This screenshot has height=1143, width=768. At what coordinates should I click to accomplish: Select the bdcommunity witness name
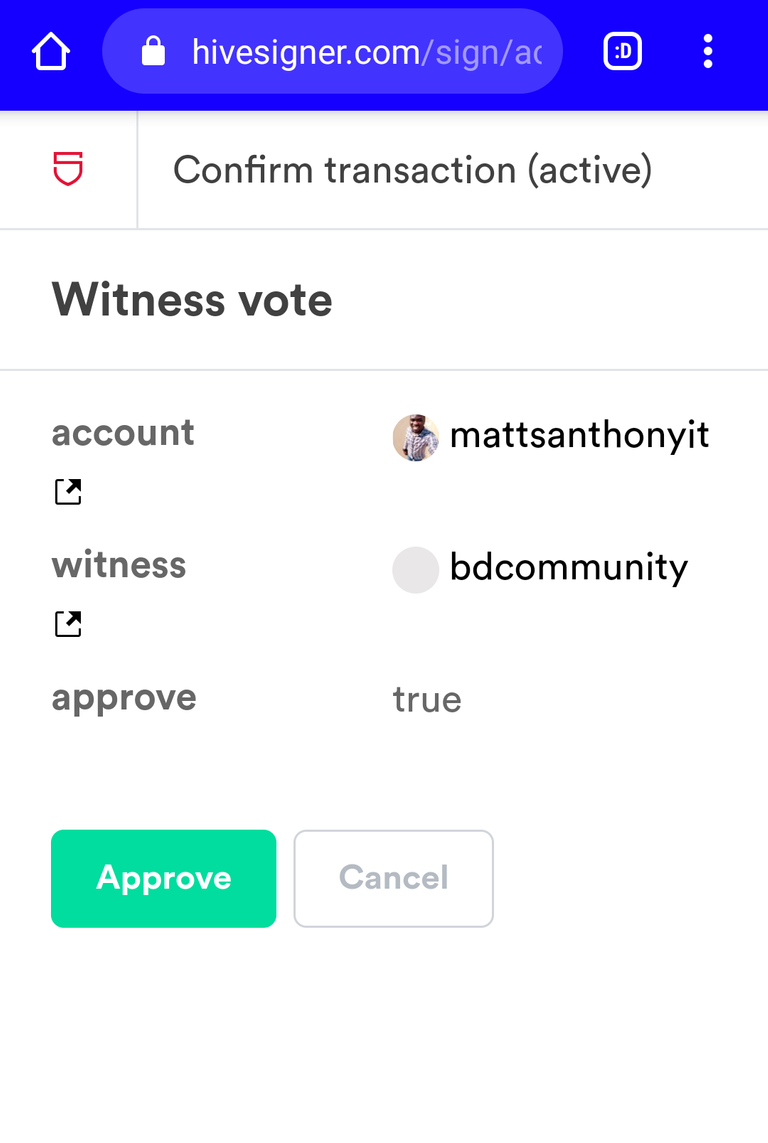point(568,567)
